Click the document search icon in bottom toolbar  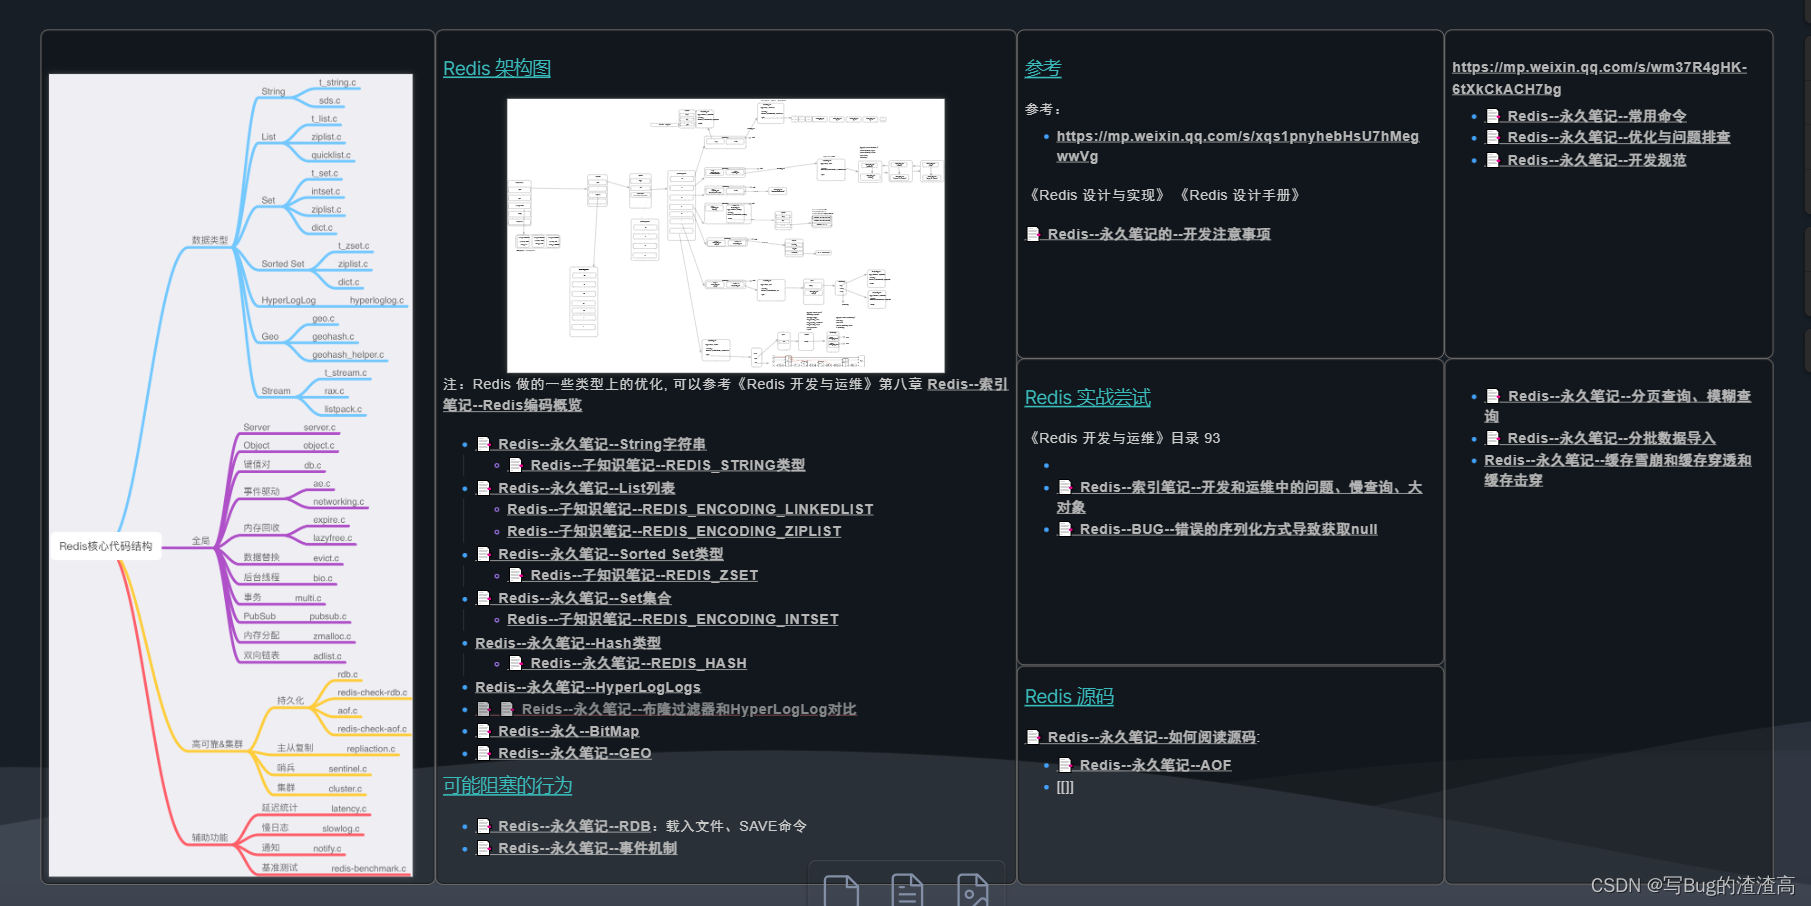point(972,891)
